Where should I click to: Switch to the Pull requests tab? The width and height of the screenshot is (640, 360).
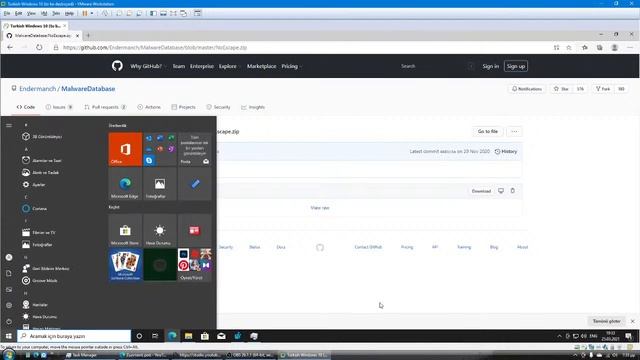105,107
